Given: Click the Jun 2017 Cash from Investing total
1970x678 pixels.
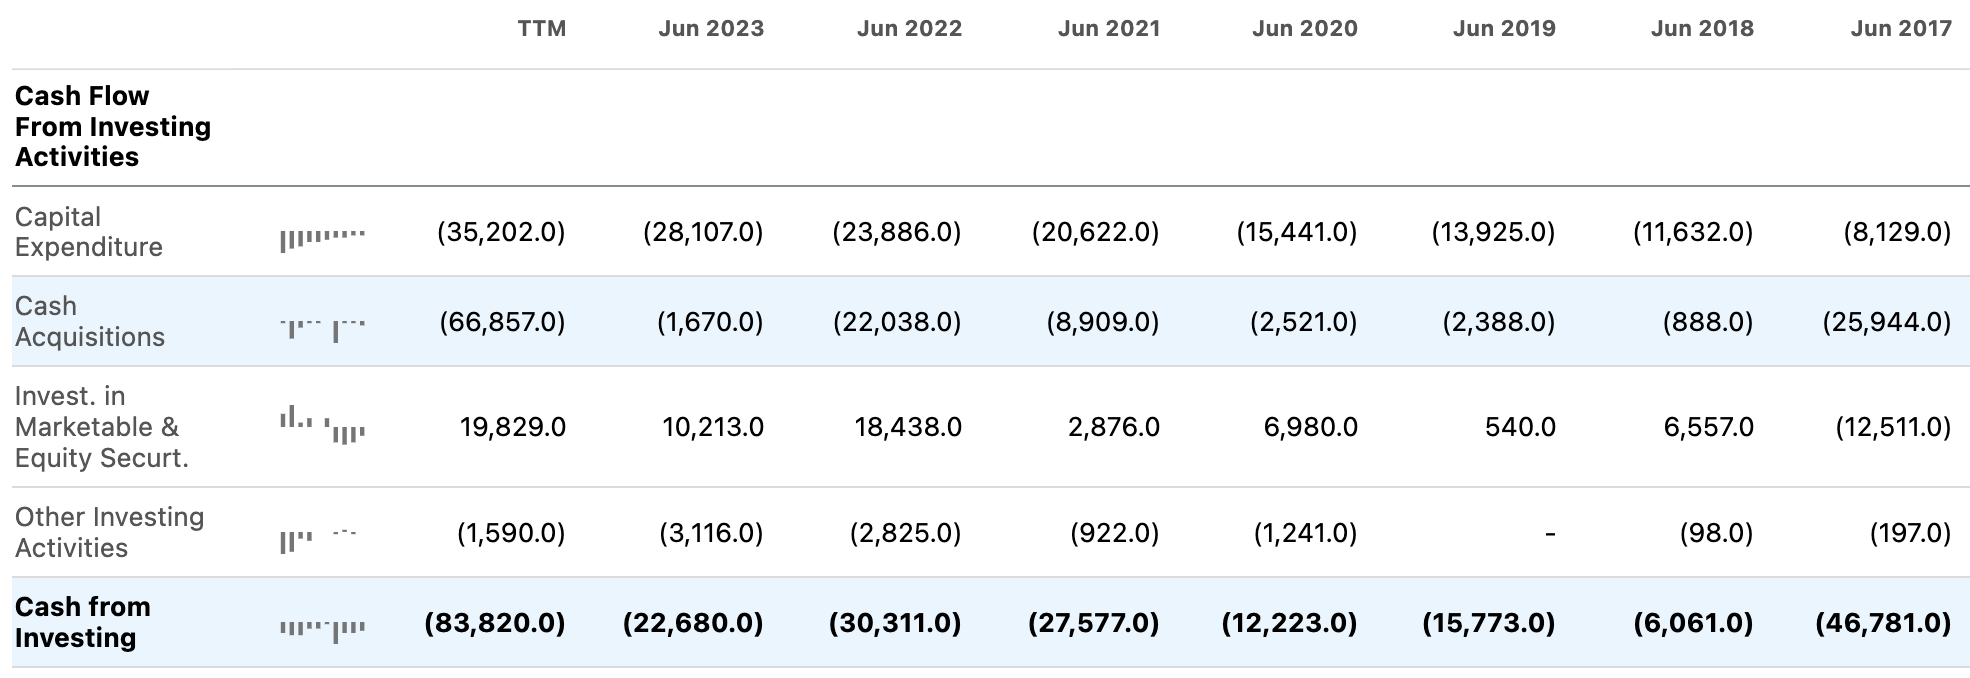Looking at the screenshot, I should [x=1883, y=623].
